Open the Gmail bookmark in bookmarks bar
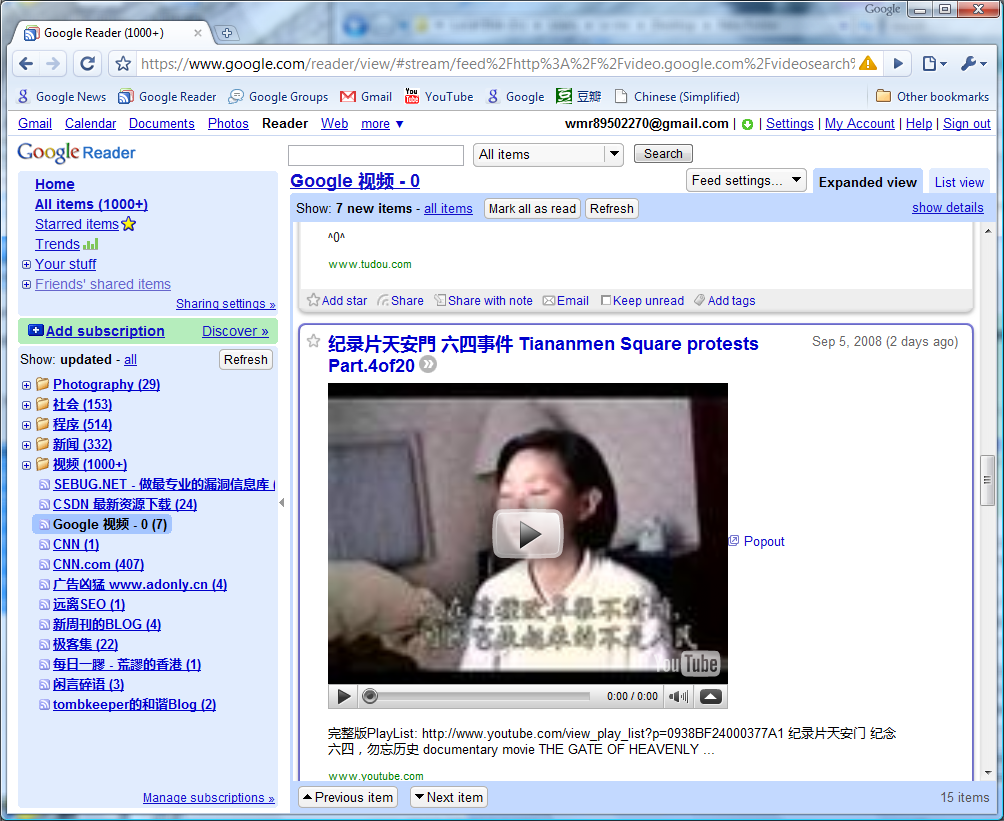 (x=366, y=97)
